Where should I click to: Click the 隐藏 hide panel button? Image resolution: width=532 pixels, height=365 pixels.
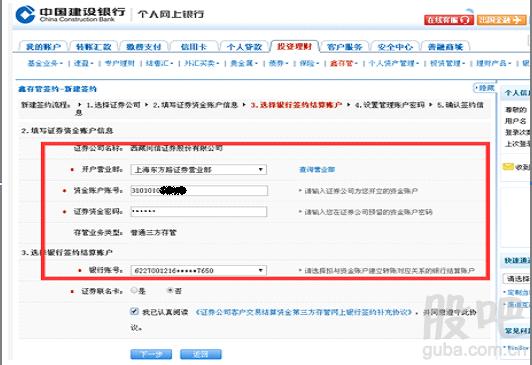(x=484, y=88)
